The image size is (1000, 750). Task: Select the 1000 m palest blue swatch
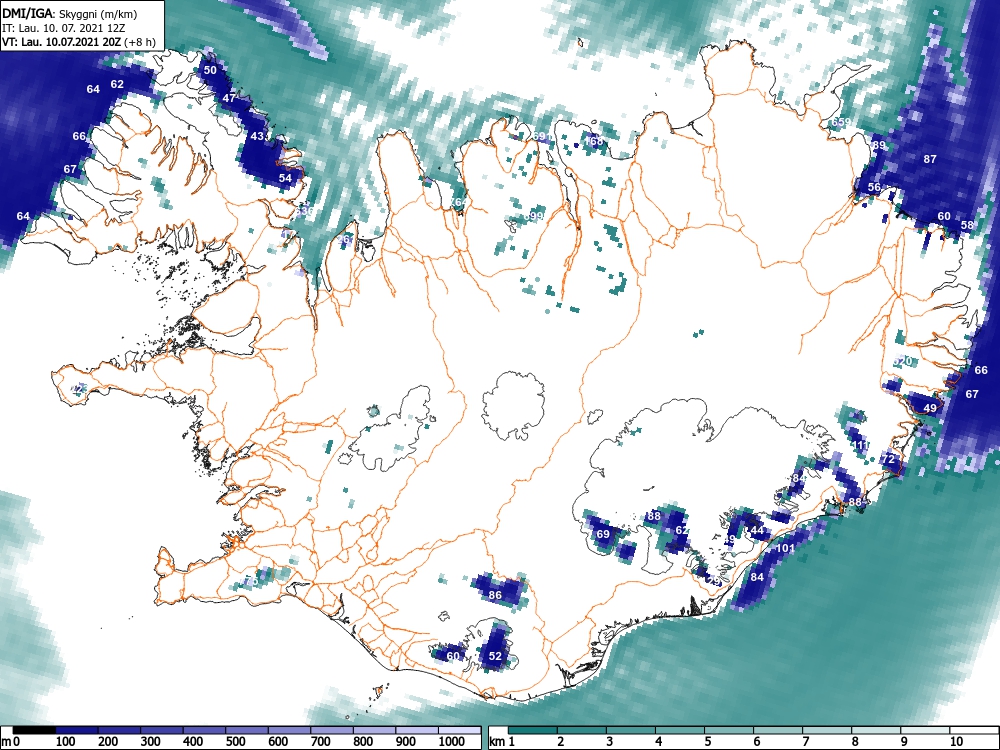(459, 730)
